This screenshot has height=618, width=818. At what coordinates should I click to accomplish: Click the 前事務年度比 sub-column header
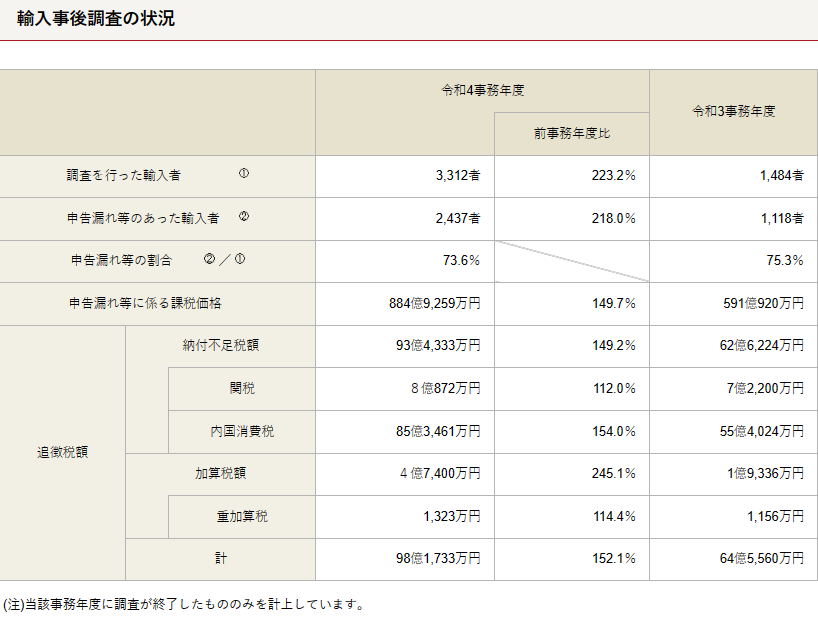tap(571, 134)
